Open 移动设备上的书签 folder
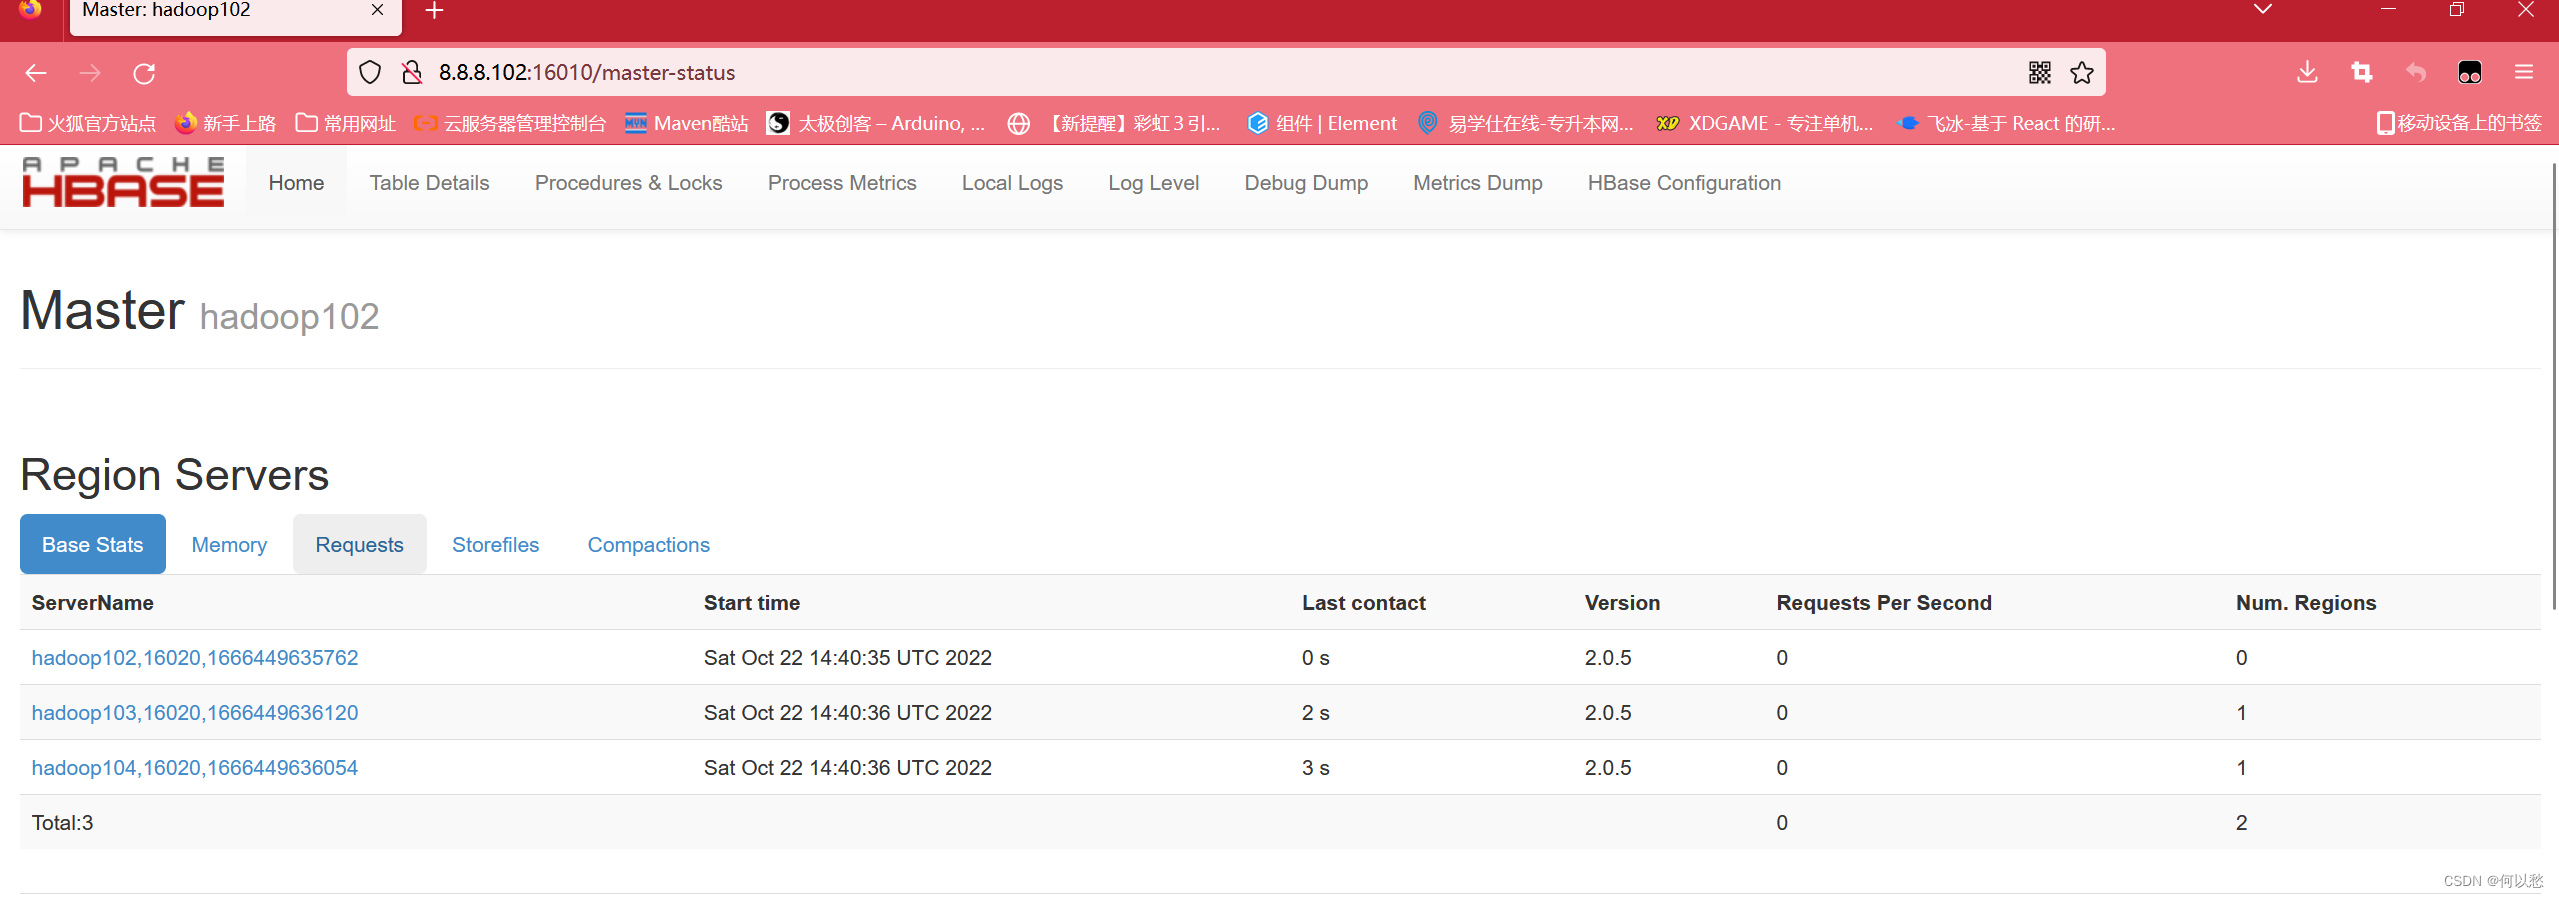Screen dimensions: 2559x897 [2459, 123]
